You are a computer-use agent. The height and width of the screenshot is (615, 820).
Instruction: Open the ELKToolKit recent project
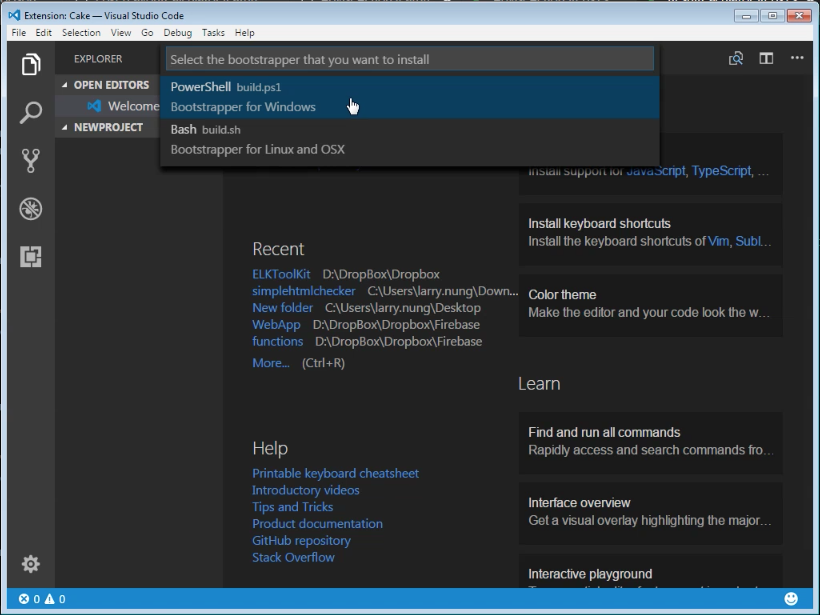(x=281, y=274)
